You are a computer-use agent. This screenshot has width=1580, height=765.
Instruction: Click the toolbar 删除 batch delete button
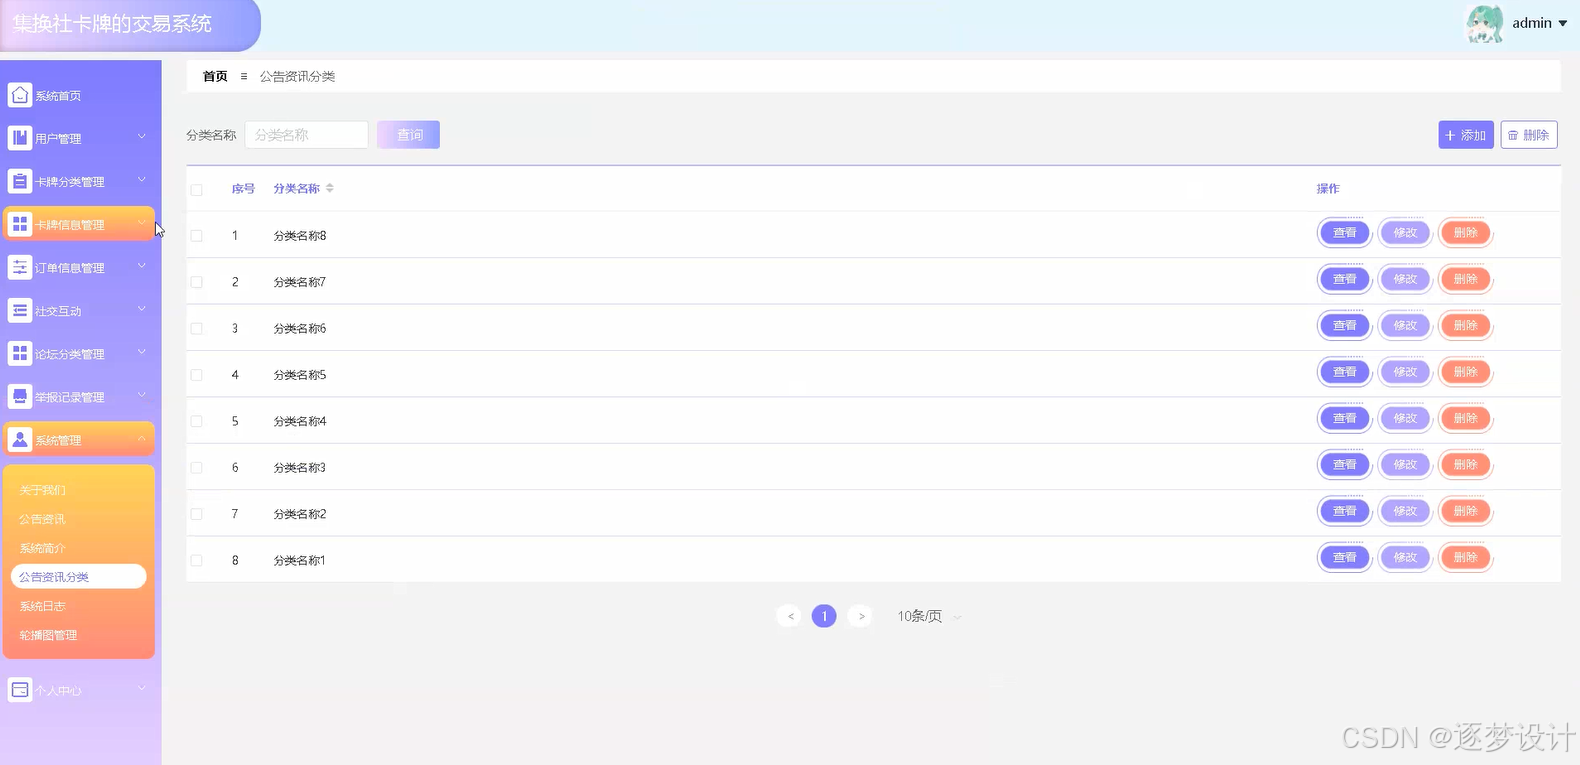(x=1529, y=135)
